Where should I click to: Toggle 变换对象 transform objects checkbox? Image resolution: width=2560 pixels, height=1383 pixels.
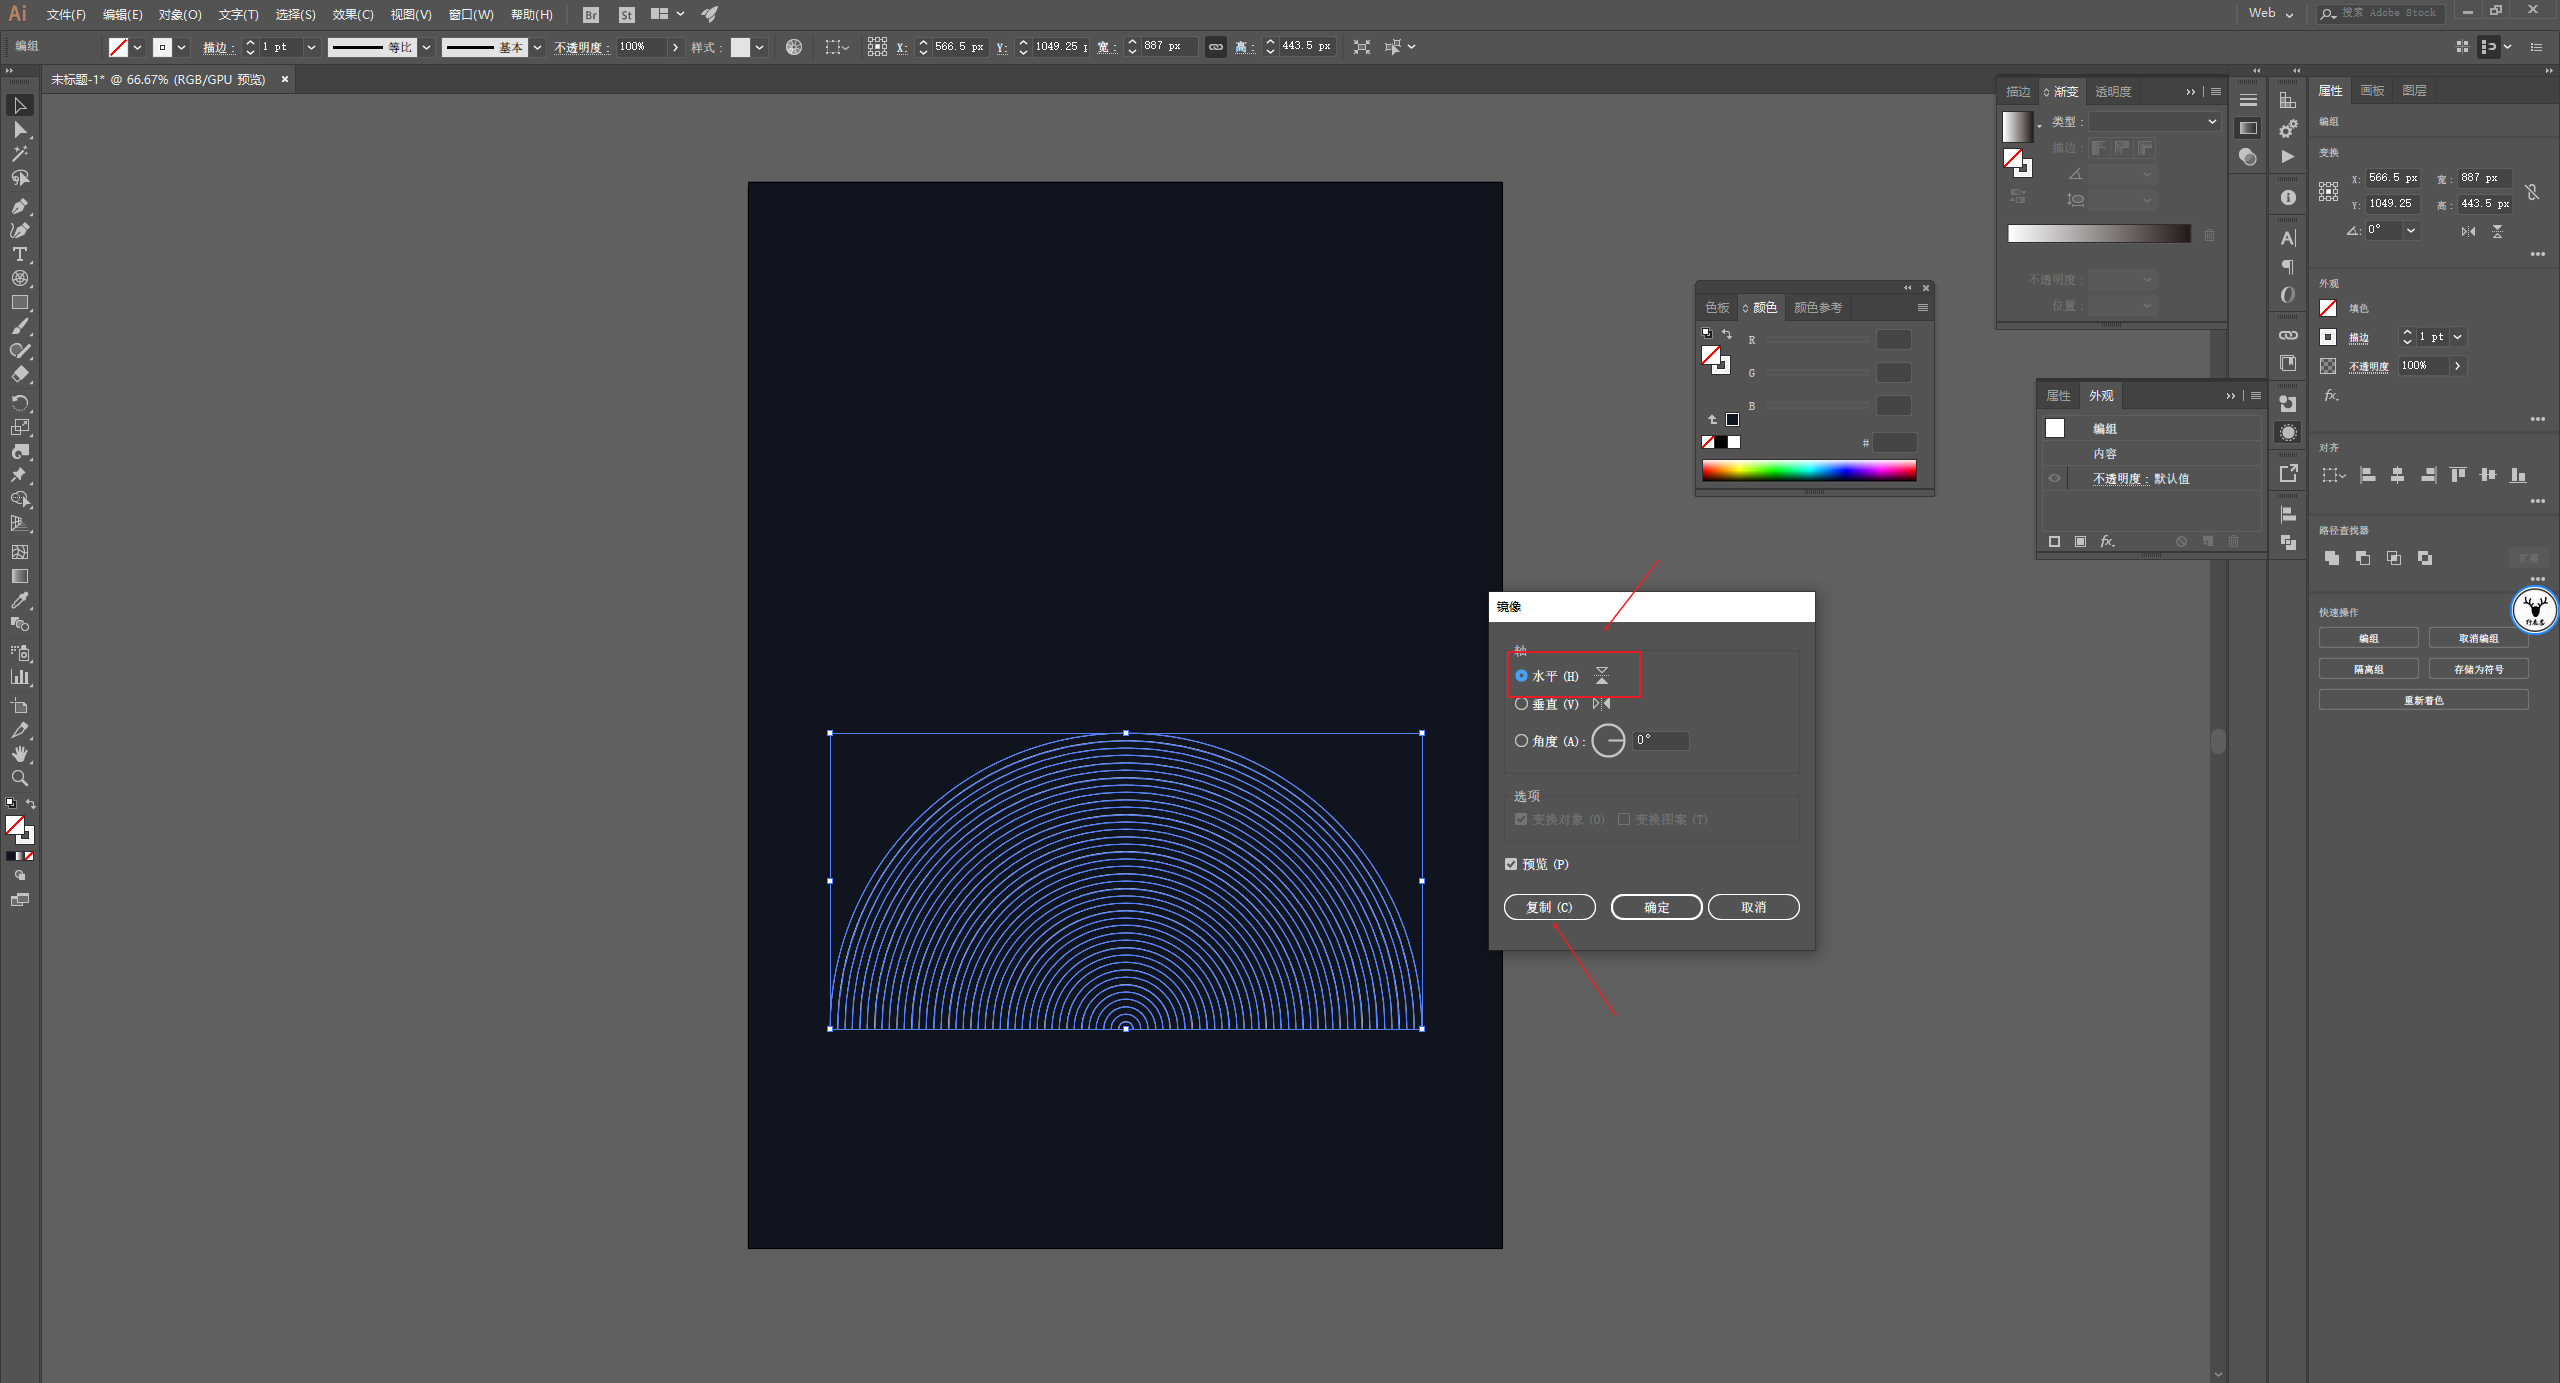tap(1519, 818)
